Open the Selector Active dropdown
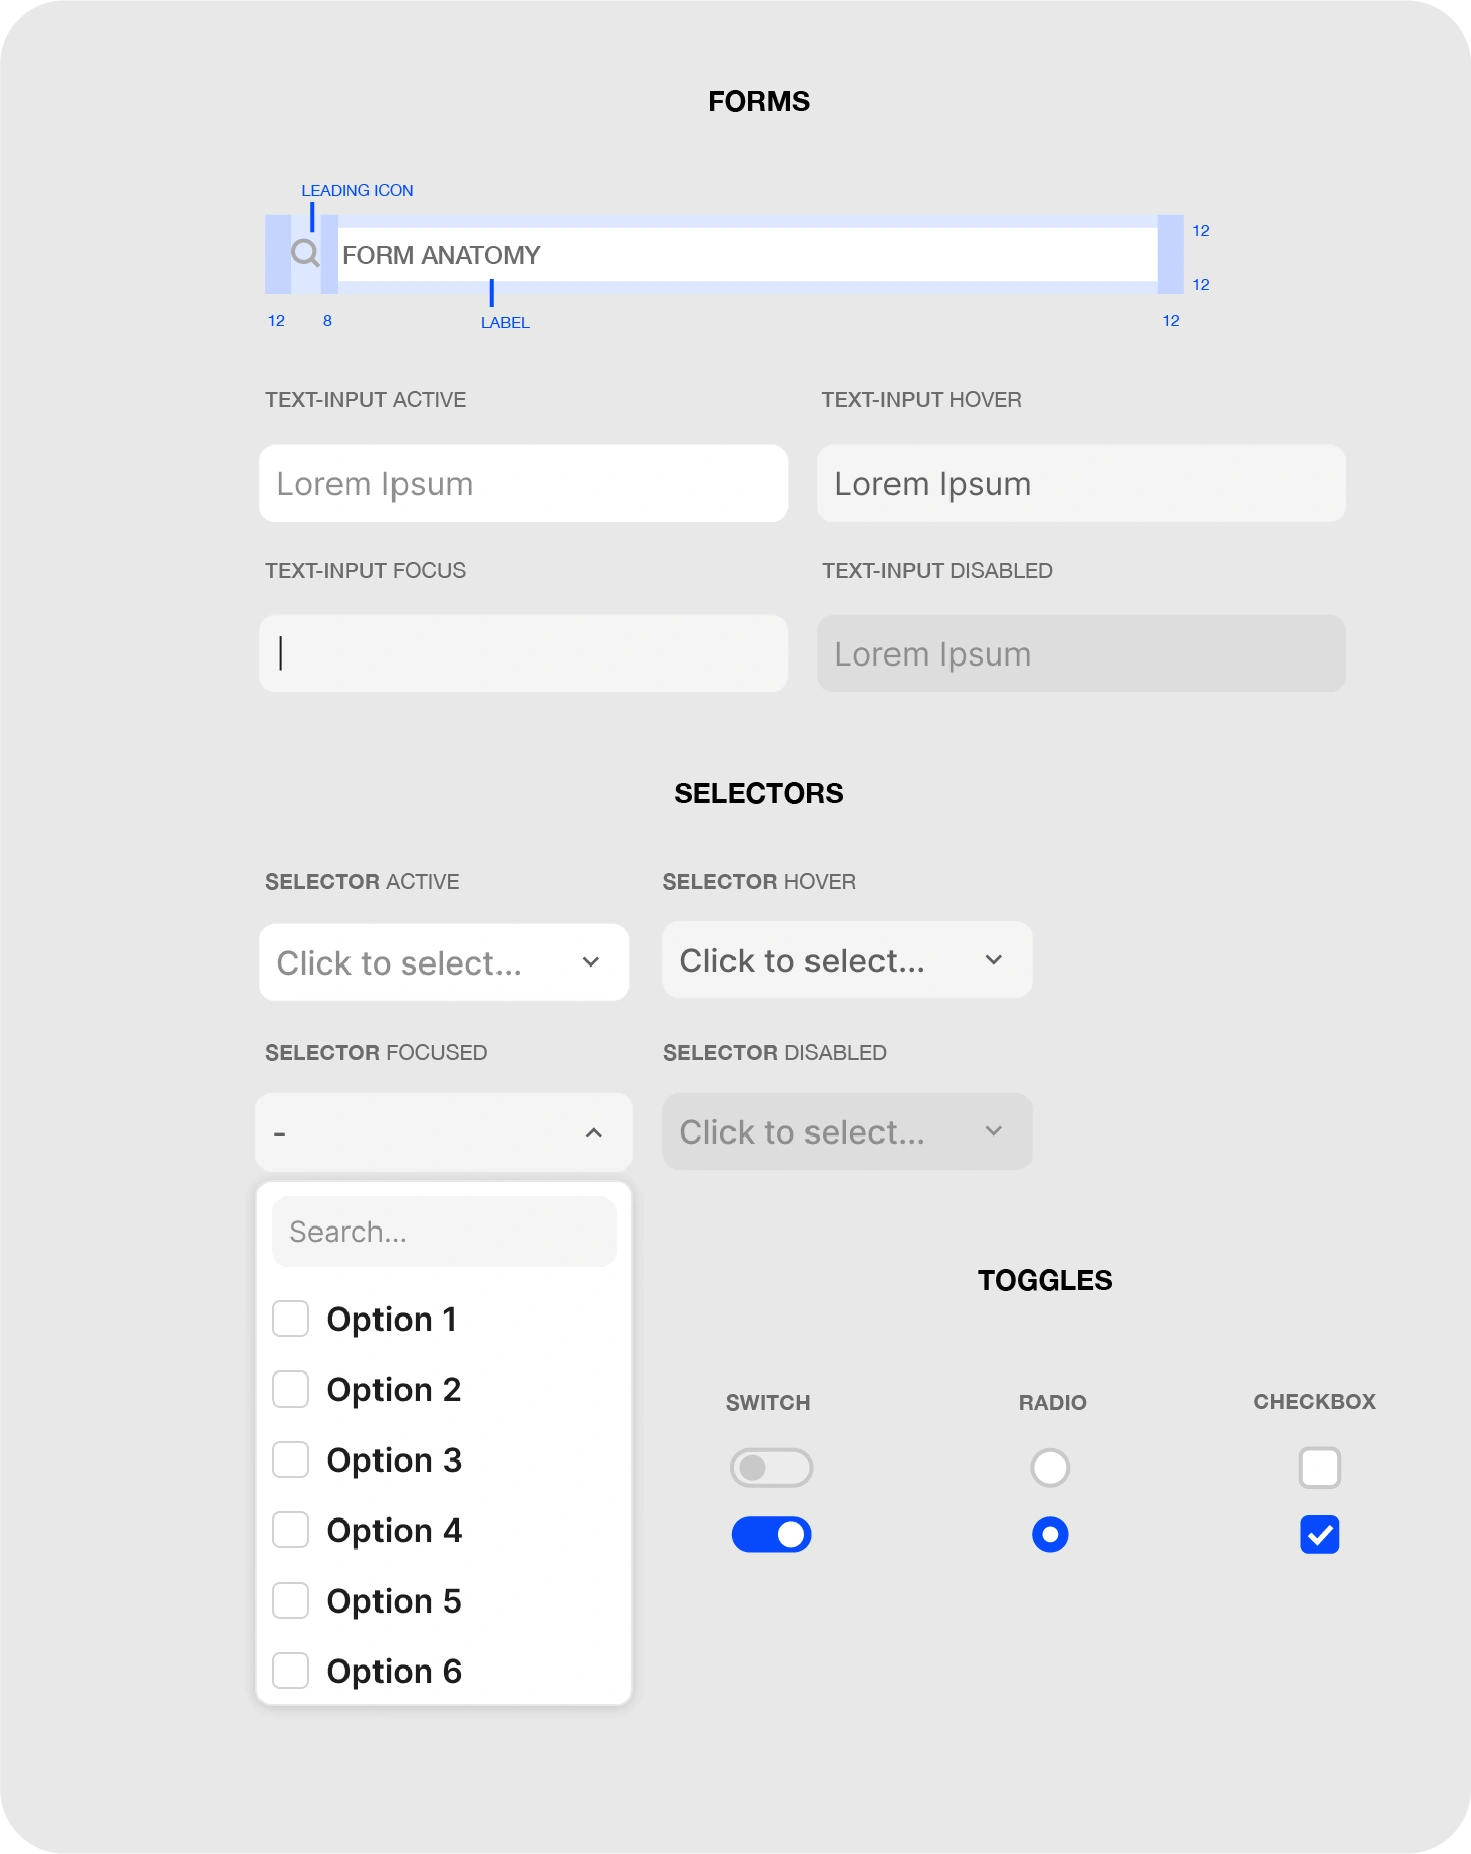The image size is (1471, 1854). pos(444,962)
